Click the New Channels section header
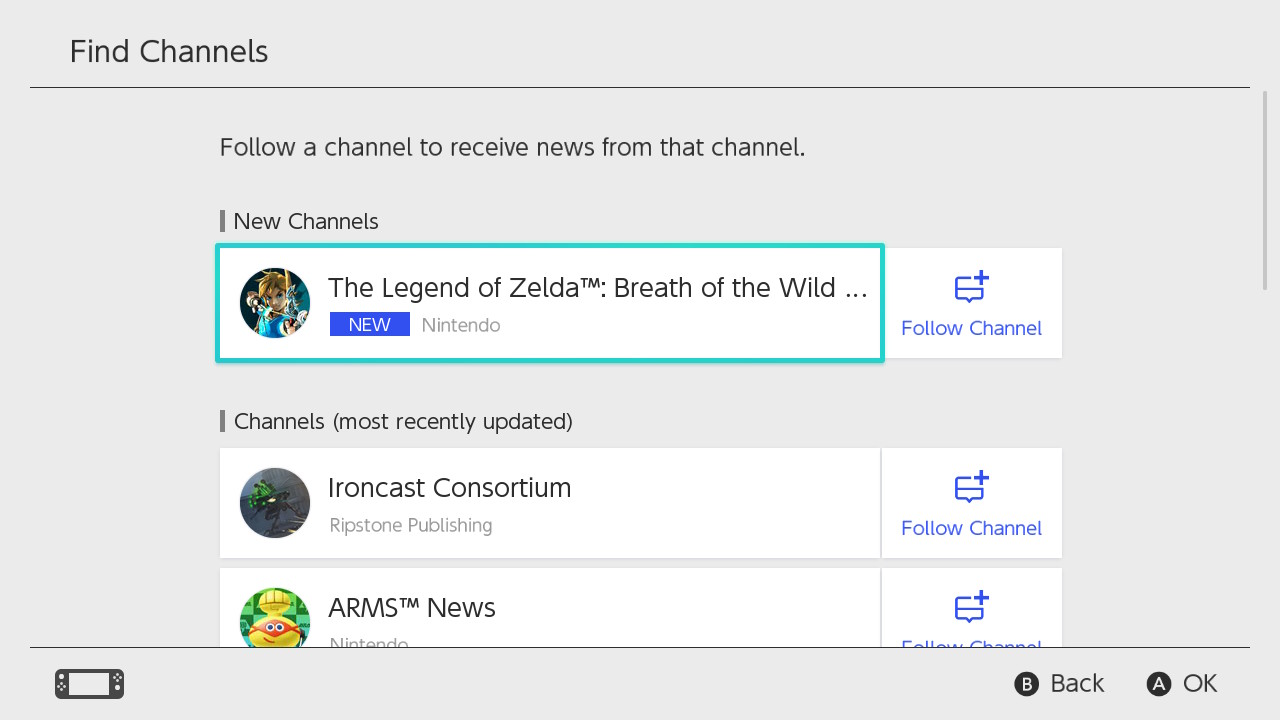The height and width of the screenshot is (720, 1280). point(305,221)
